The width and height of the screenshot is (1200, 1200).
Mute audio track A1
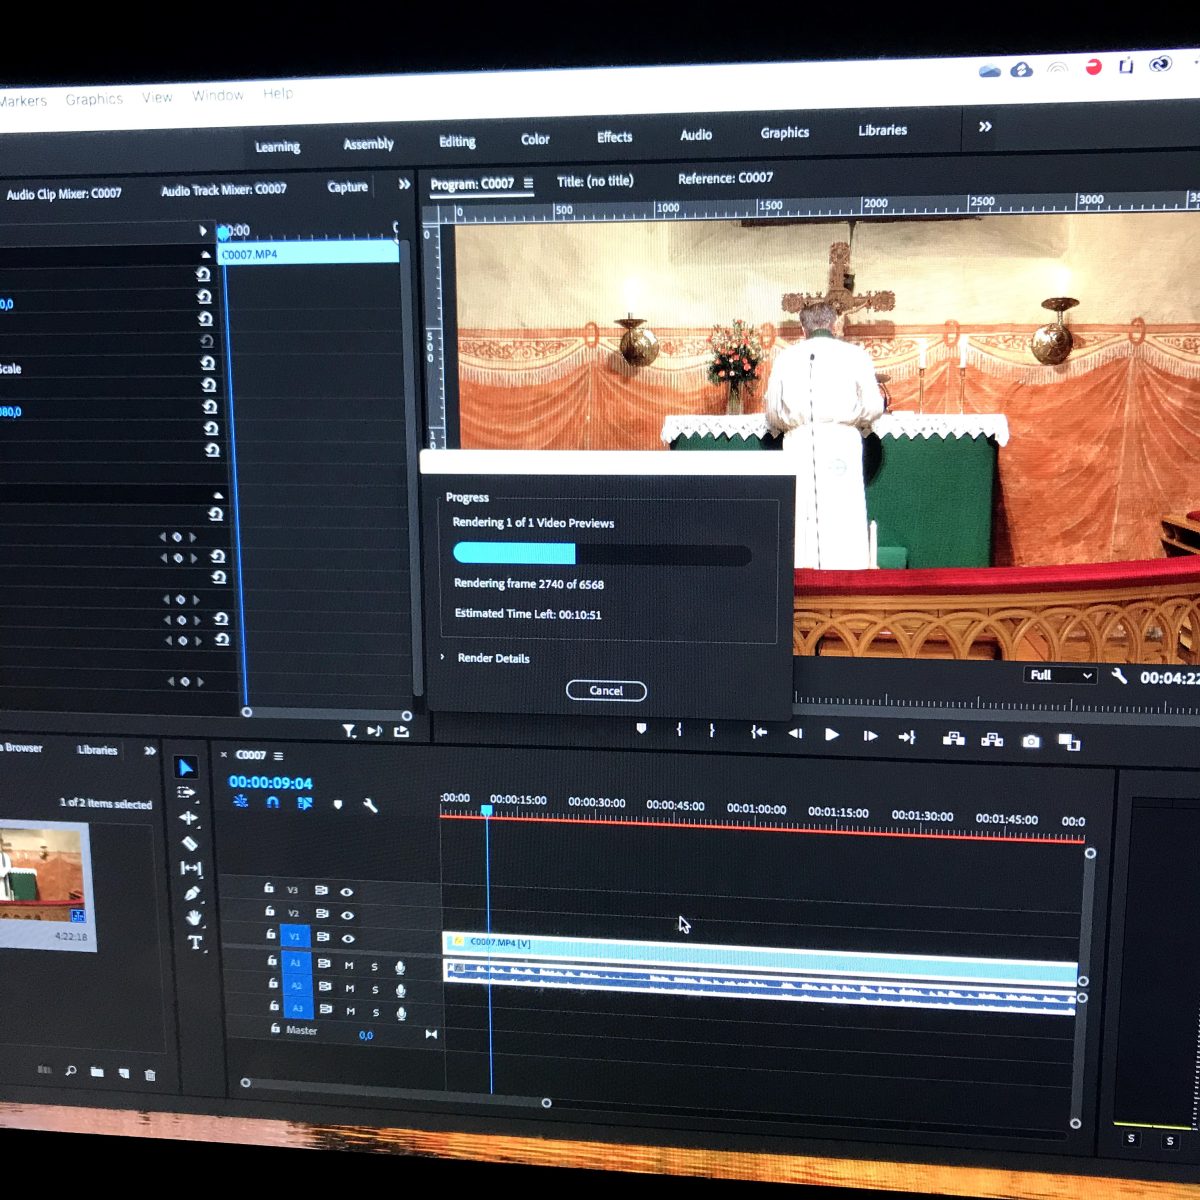click(349, 965)
